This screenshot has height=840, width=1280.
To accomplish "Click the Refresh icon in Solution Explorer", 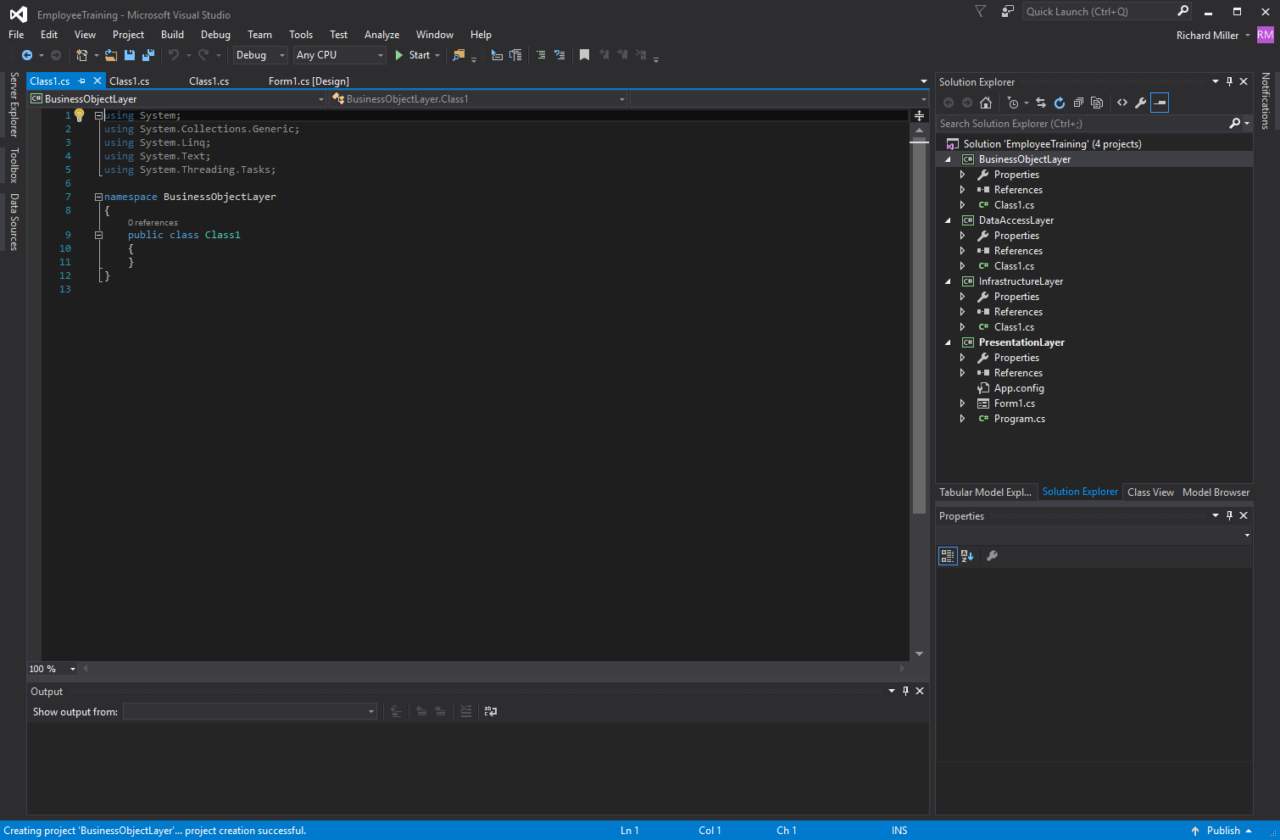I will 1060,102.
